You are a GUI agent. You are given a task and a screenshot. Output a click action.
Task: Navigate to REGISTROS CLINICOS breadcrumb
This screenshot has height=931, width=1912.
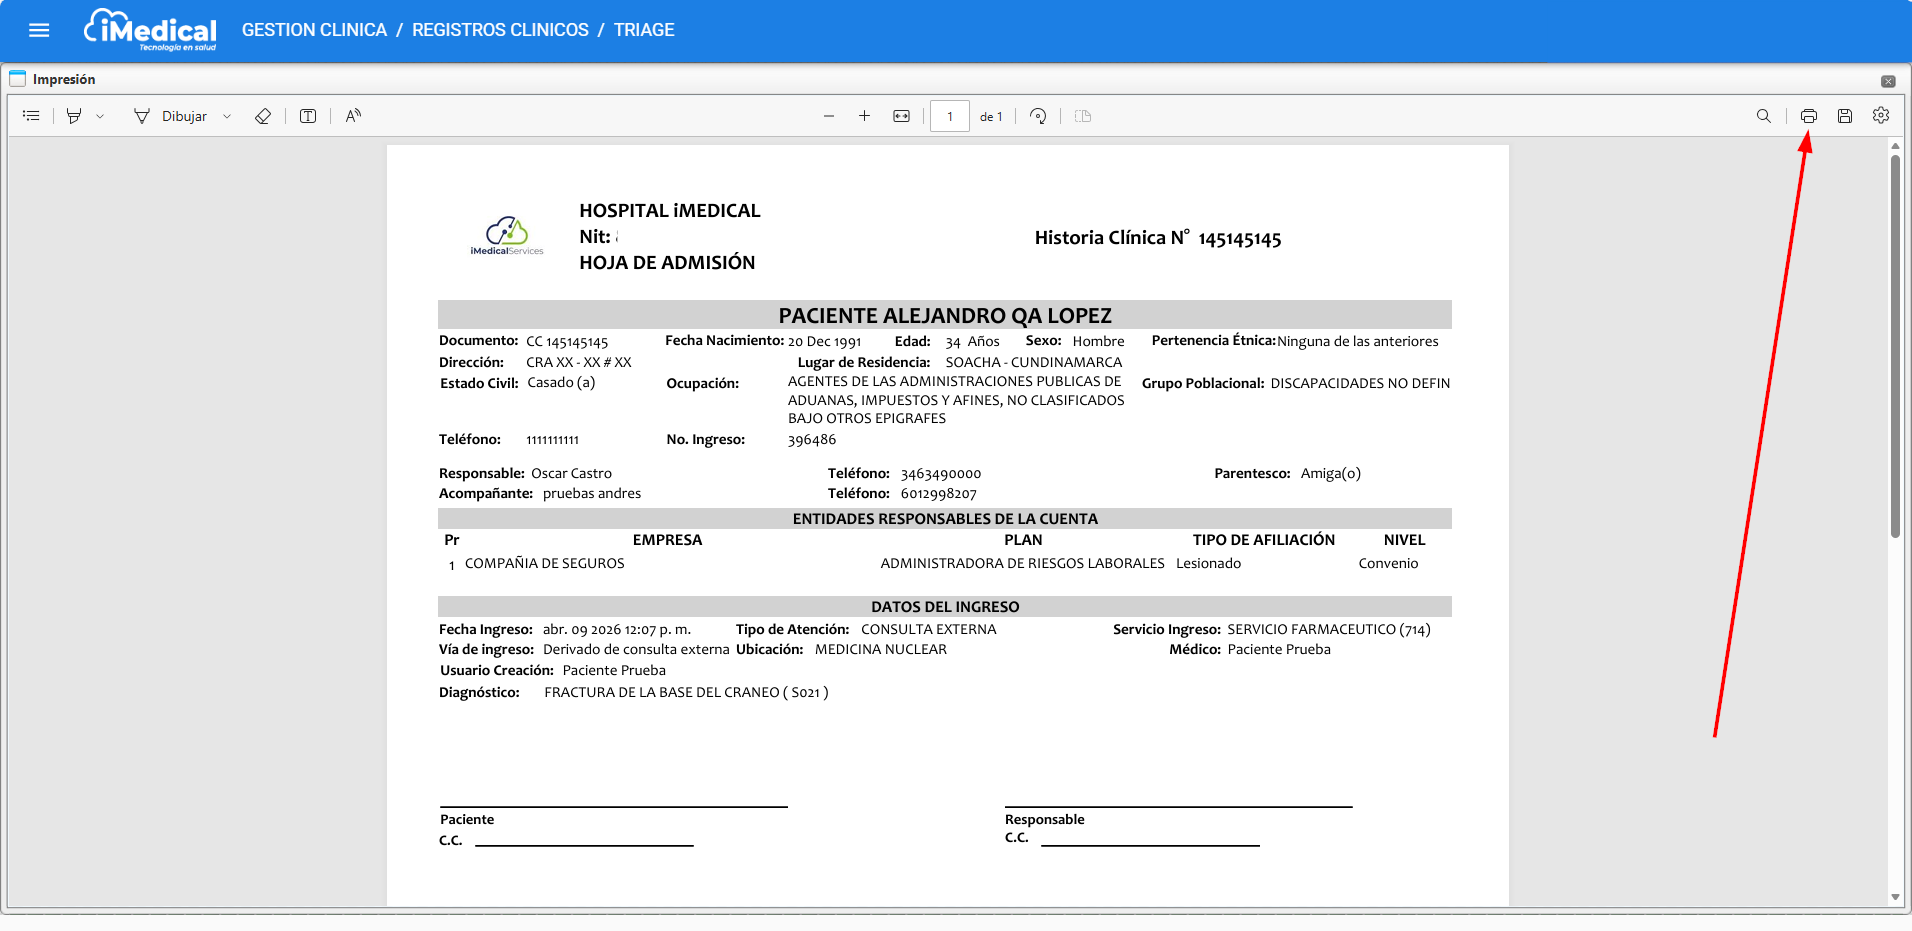pos(500,30)
